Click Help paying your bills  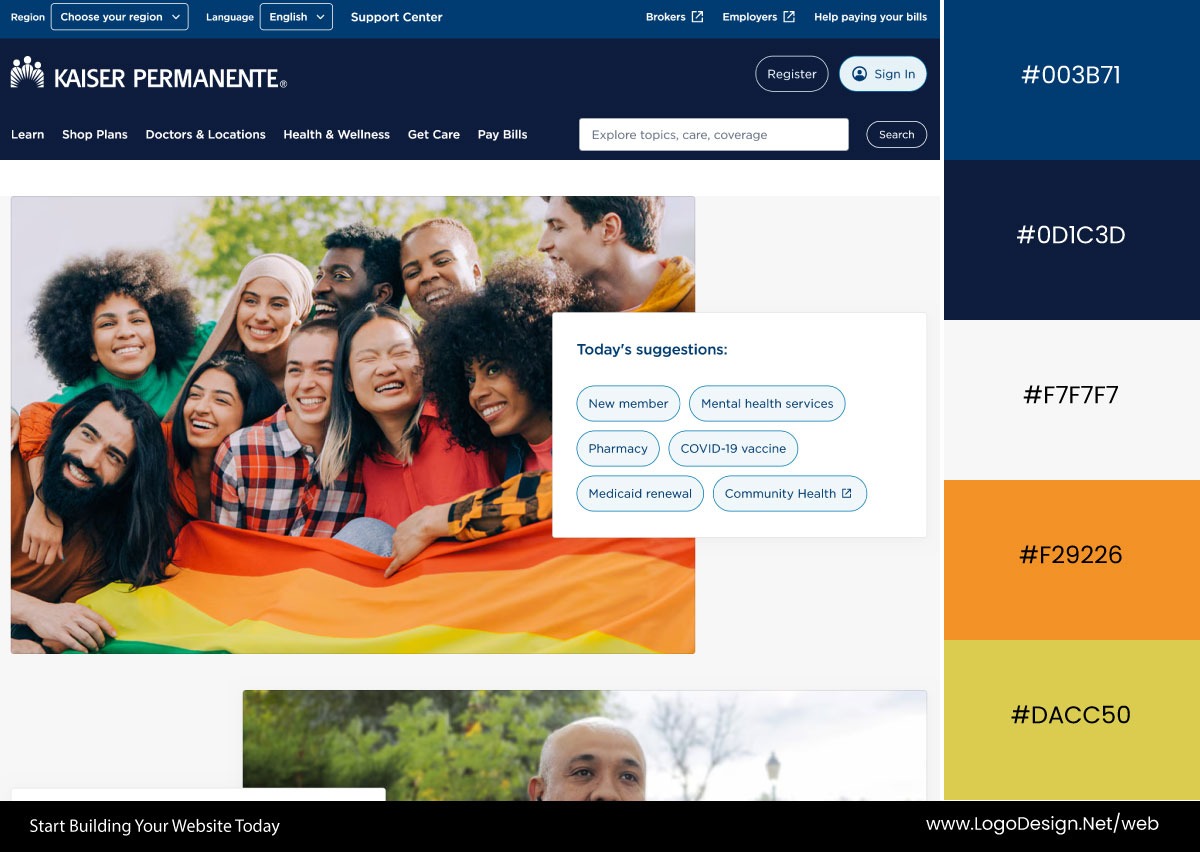[870, 17]
